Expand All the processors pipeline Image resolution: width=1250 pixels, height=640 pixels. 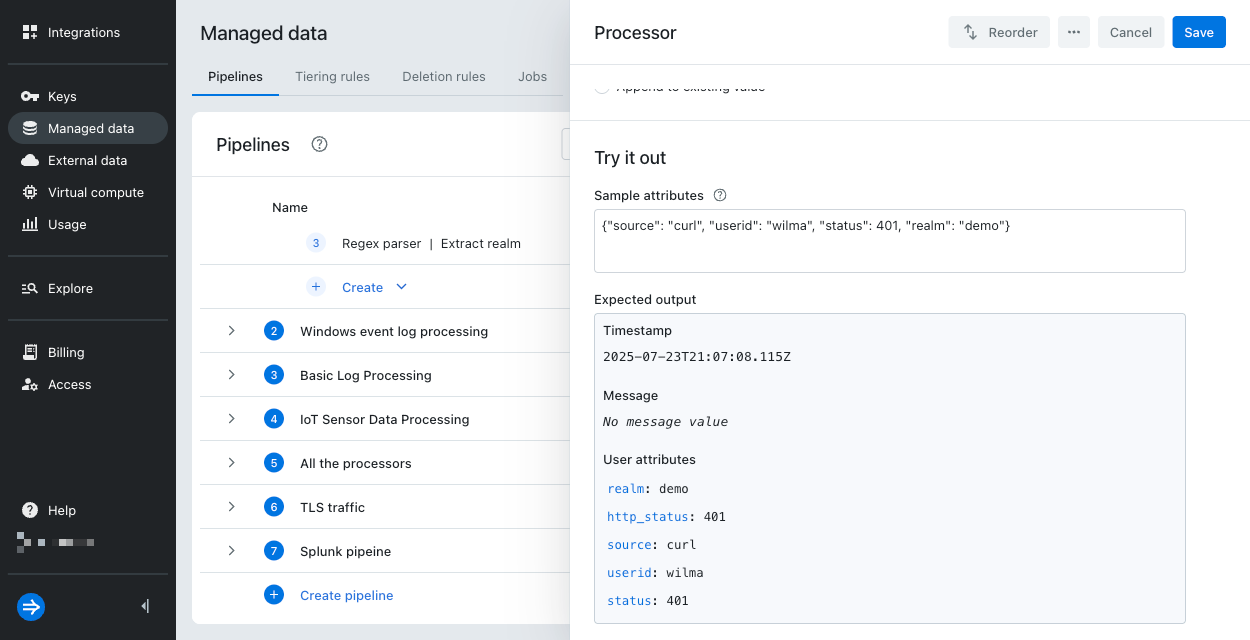point(231,463)
